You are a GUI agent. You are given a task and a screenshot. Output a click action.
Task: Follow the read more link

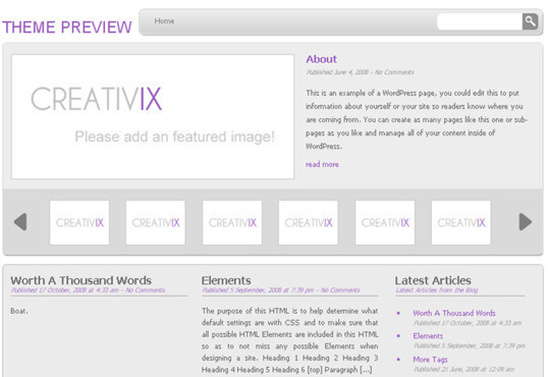tap(322, 164)
